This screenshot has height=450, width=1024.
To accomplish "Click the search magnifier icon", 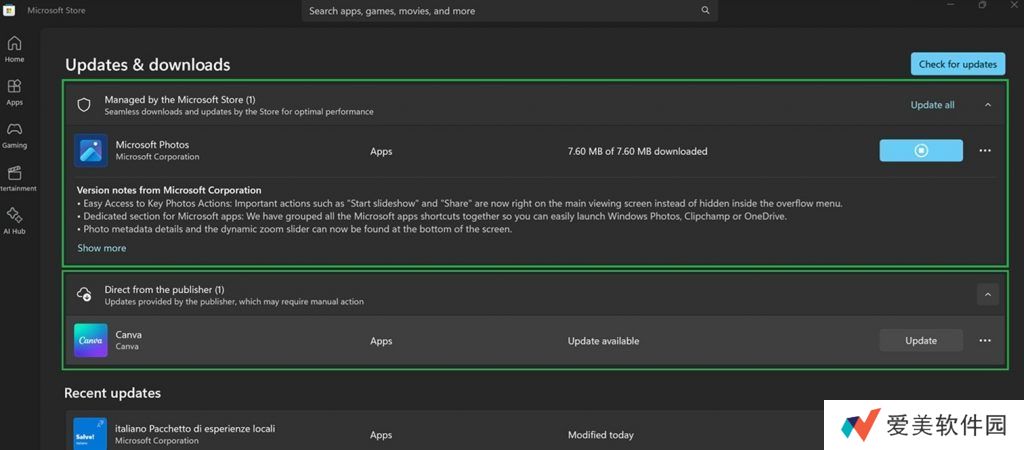I will (x=705, y=11).
